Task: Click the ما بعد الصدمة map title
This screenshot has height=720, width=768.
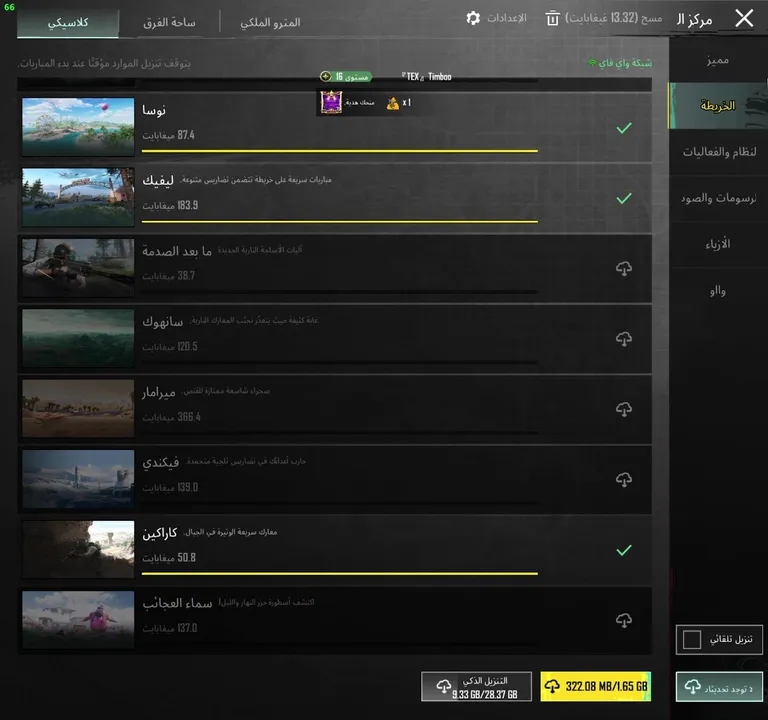Action: [177, 251]
